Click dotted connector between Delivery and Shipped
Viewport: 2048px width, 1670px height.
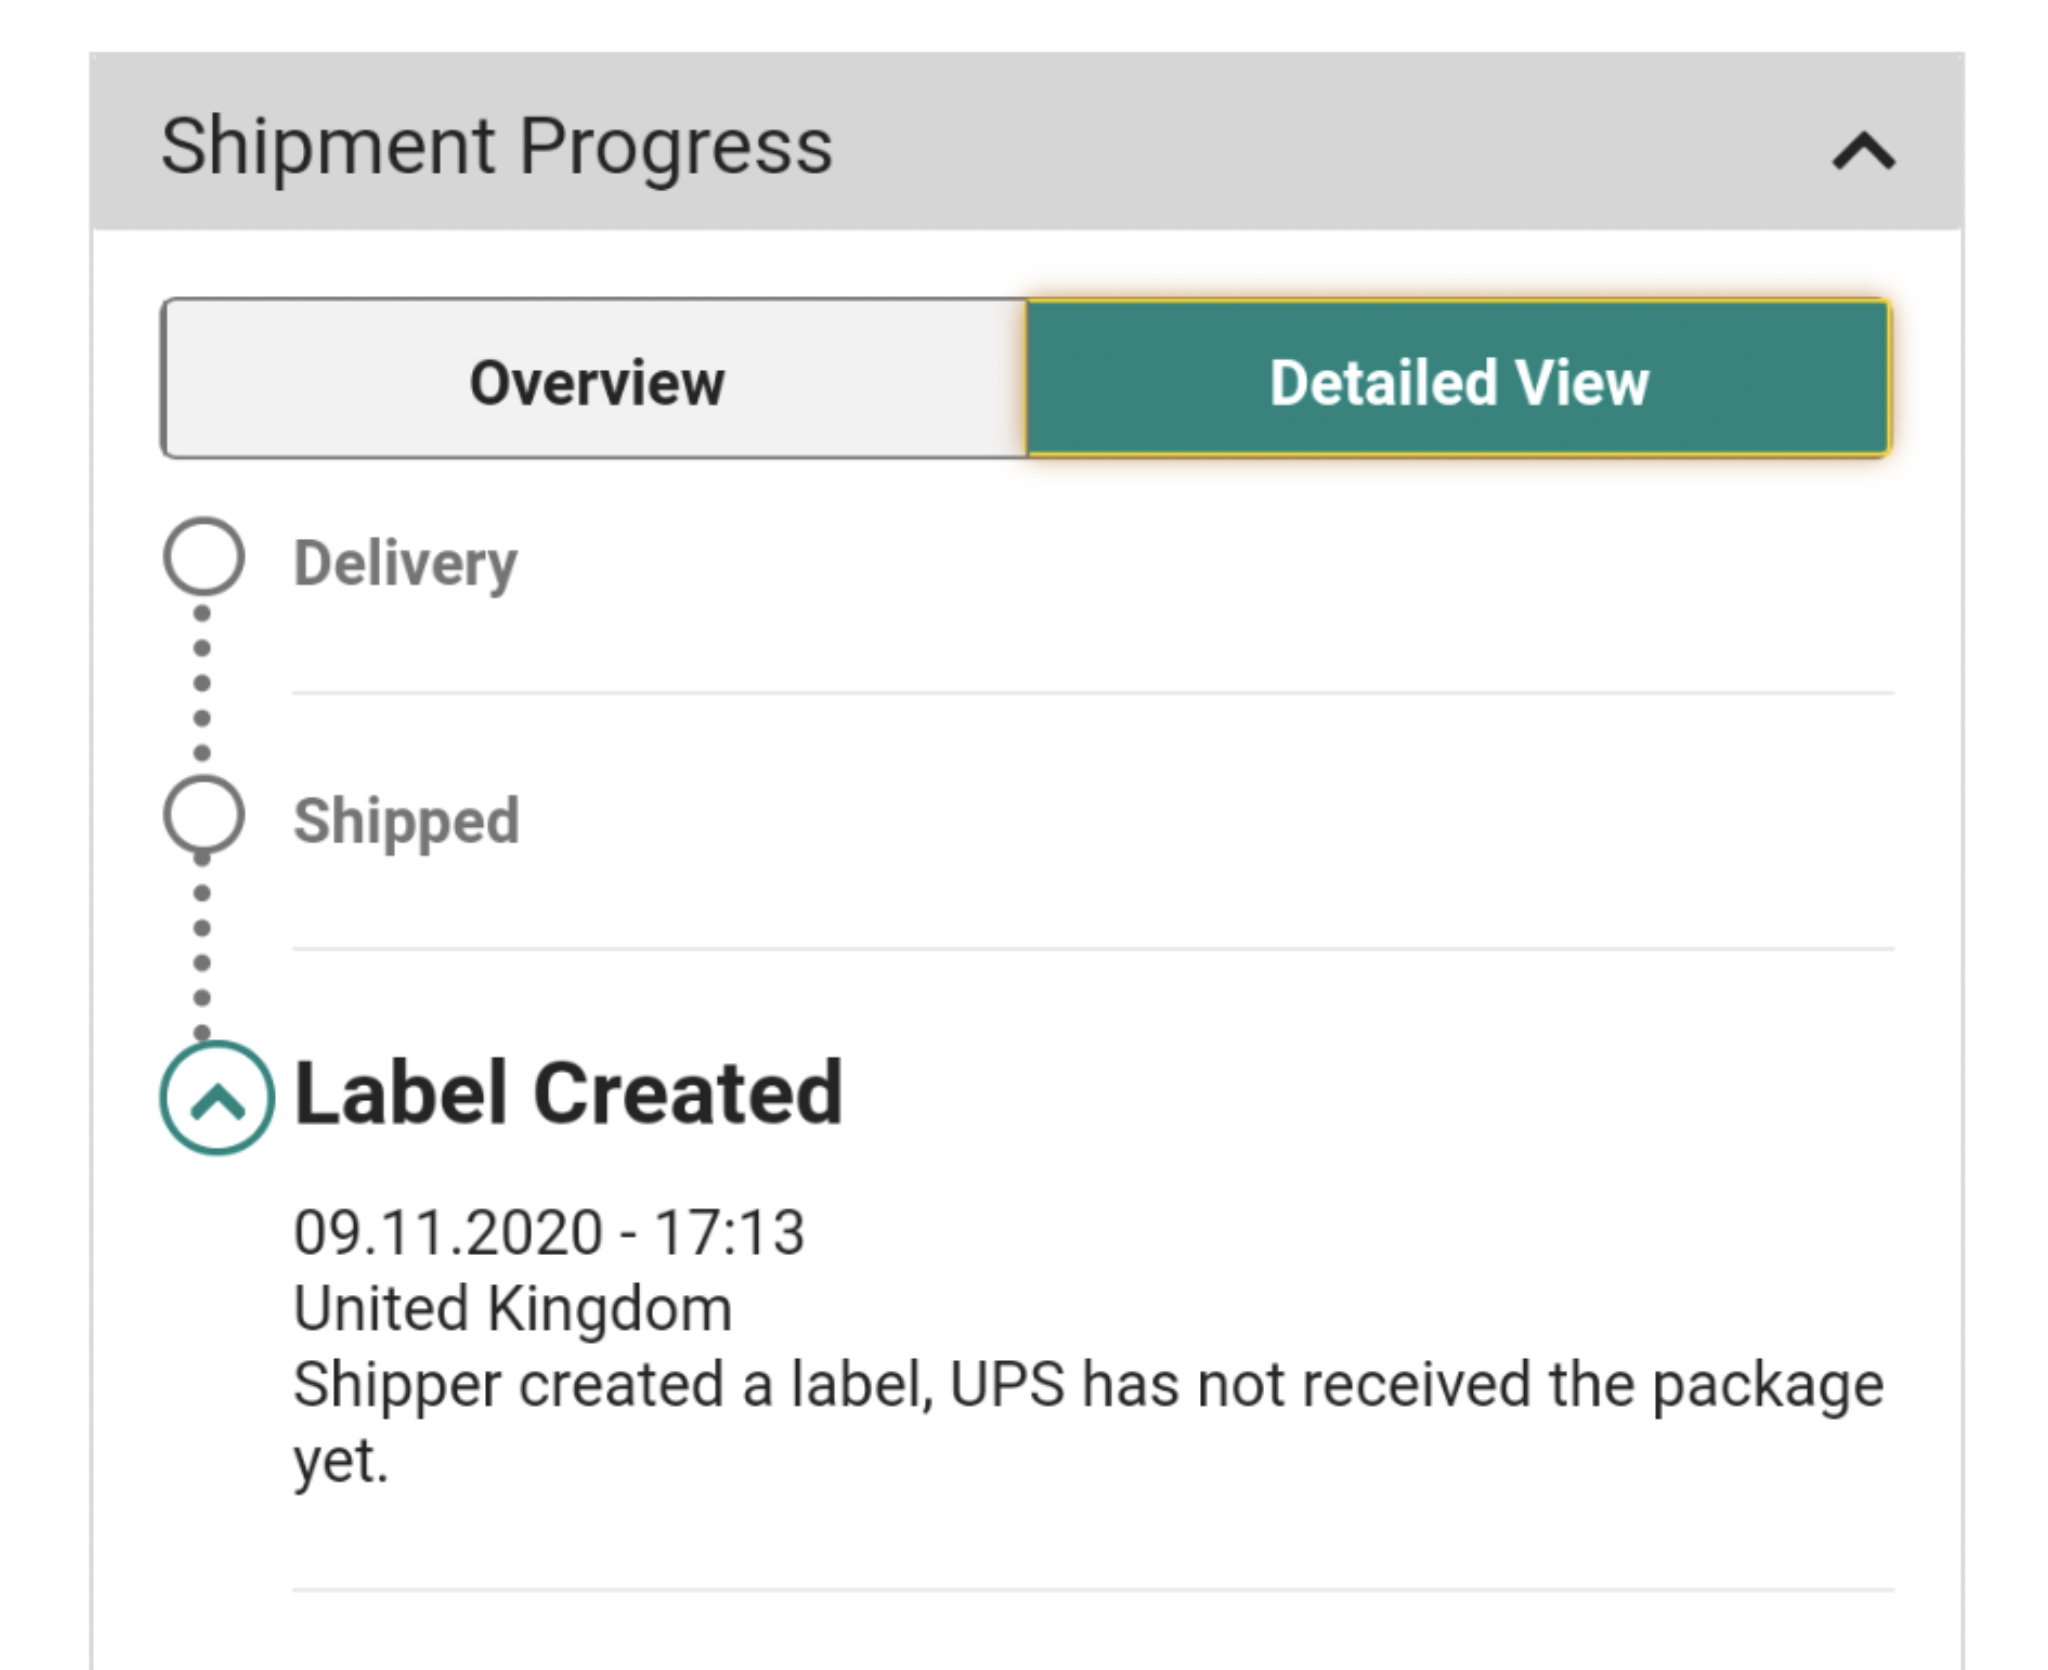pos(202,684)
